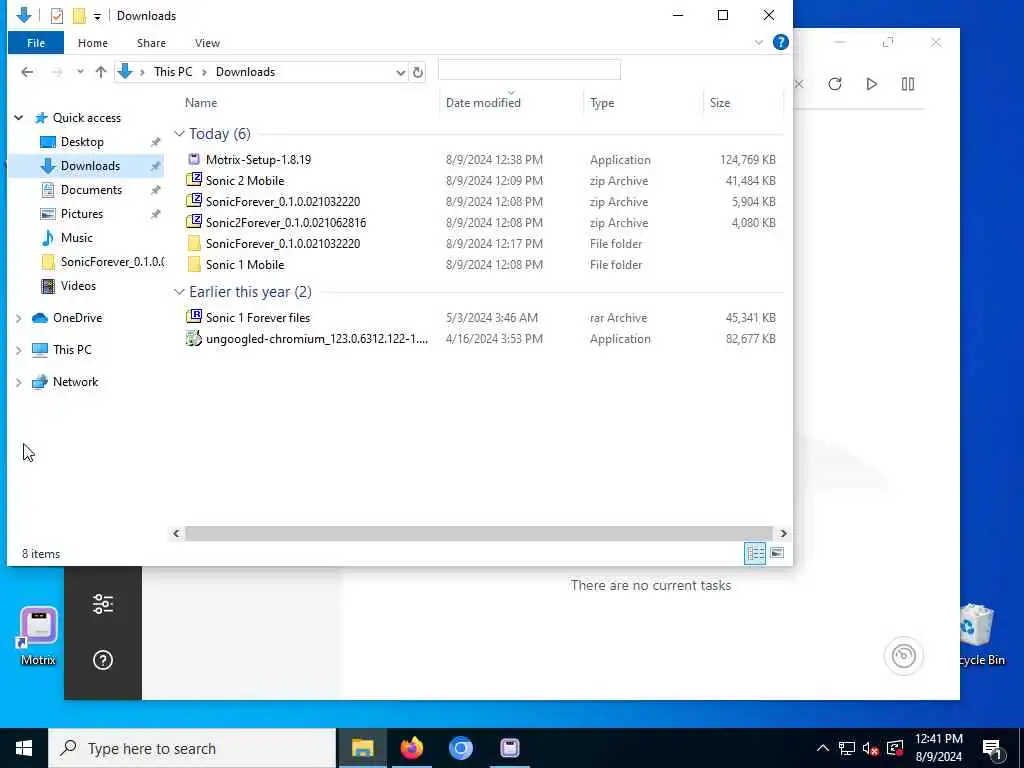Open Motrix from taskbar
Image resolution: width=1024 pixels, height=768 pixels.
[x=509, y=748]
